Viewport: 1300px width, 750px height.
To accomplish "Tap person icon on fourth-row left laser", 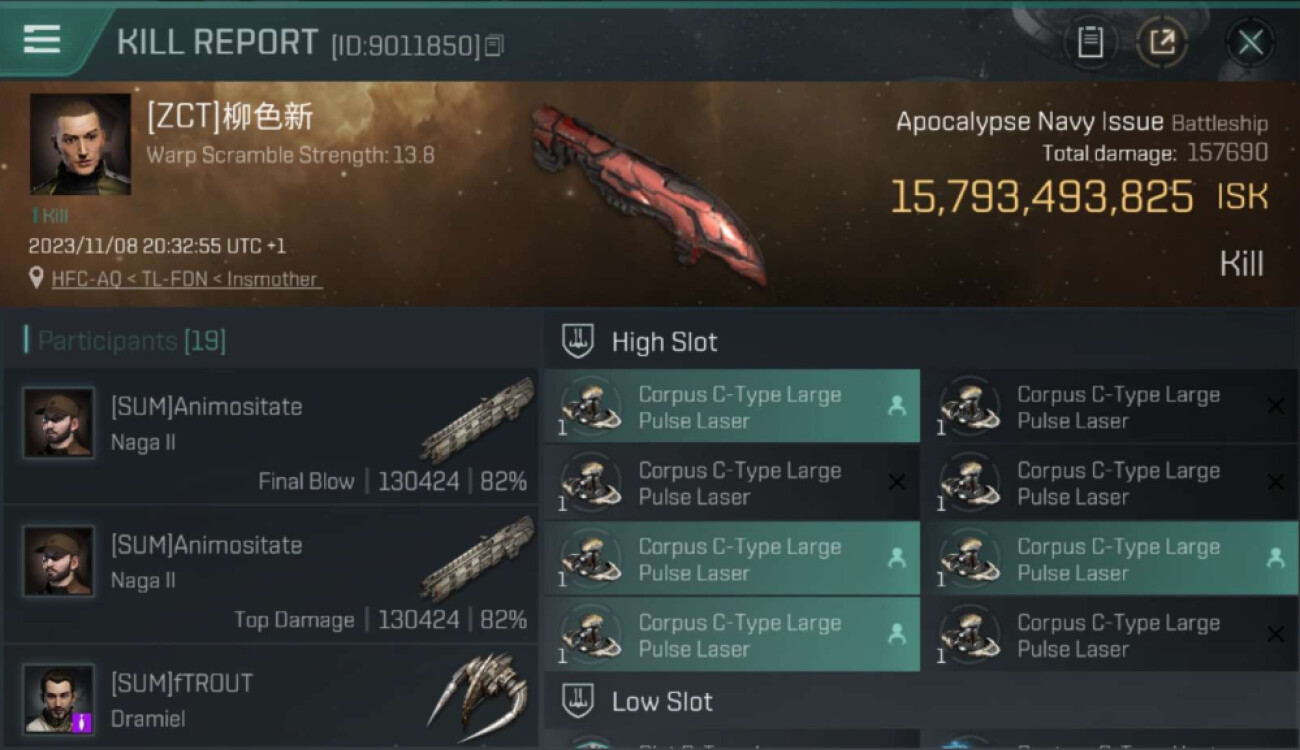I will [897, 634].
